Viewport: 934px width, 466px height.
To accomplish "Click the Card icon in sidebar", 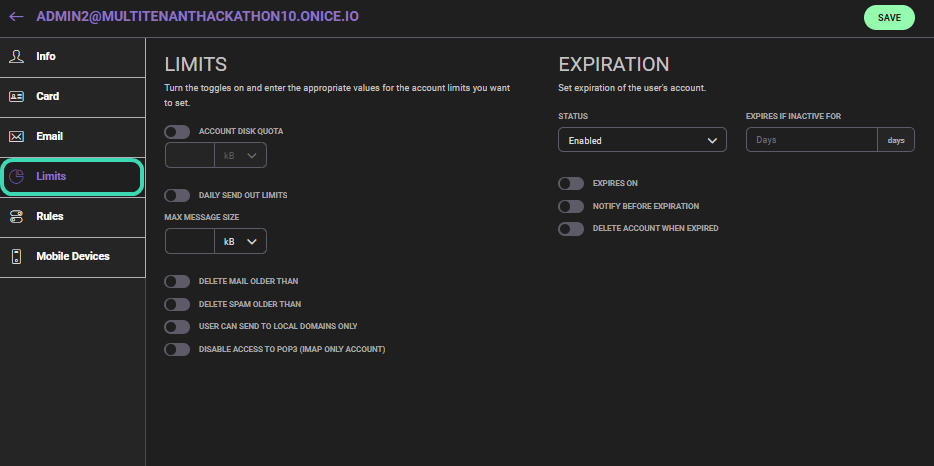I will tap(16, 97).
